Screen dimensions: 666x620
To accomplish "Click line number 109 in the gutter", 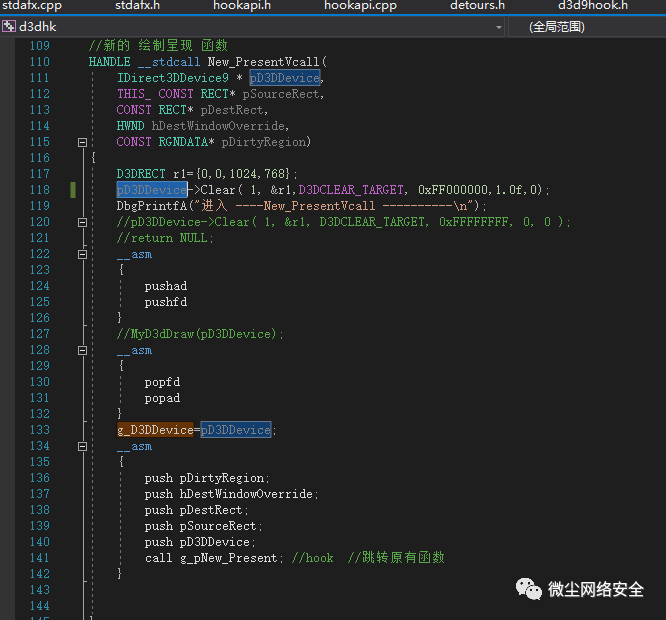I will 40,46.
